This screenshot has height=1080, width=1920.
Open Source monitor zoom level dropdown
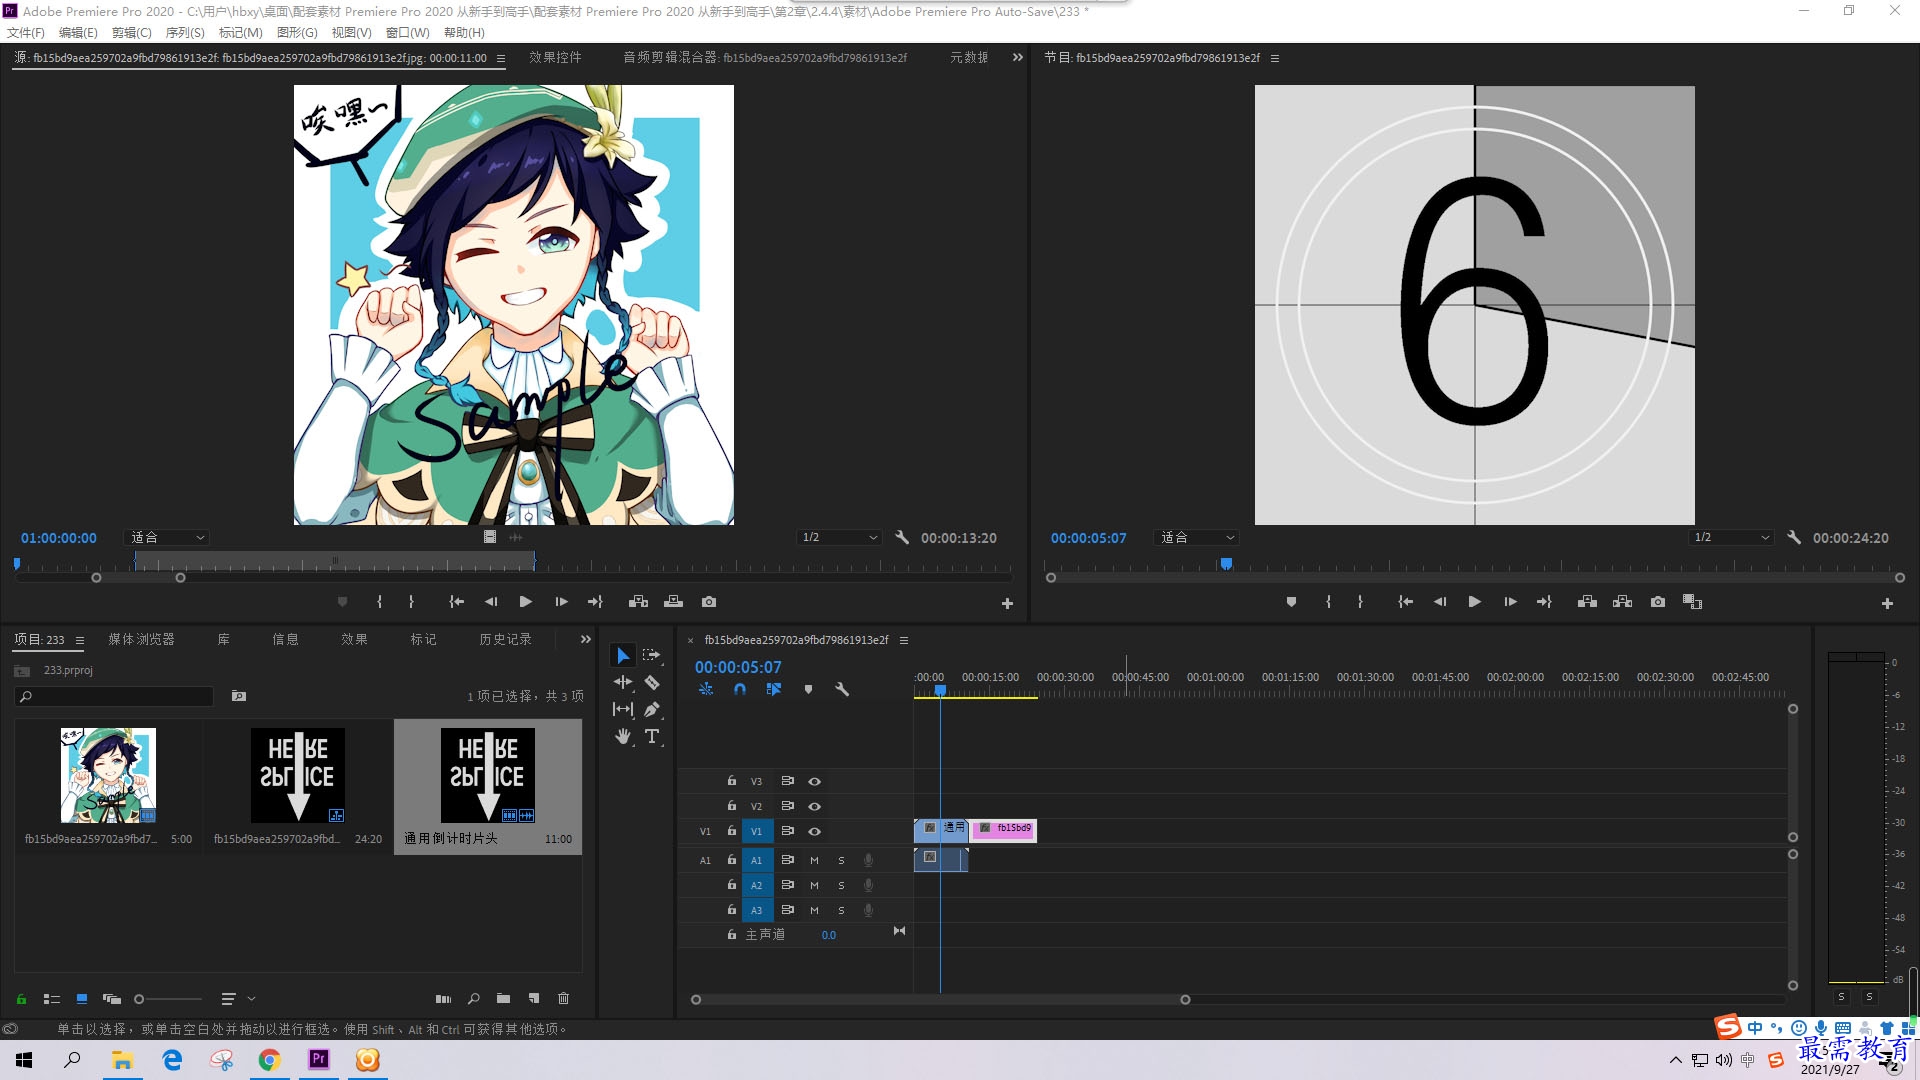pos(166,537)
